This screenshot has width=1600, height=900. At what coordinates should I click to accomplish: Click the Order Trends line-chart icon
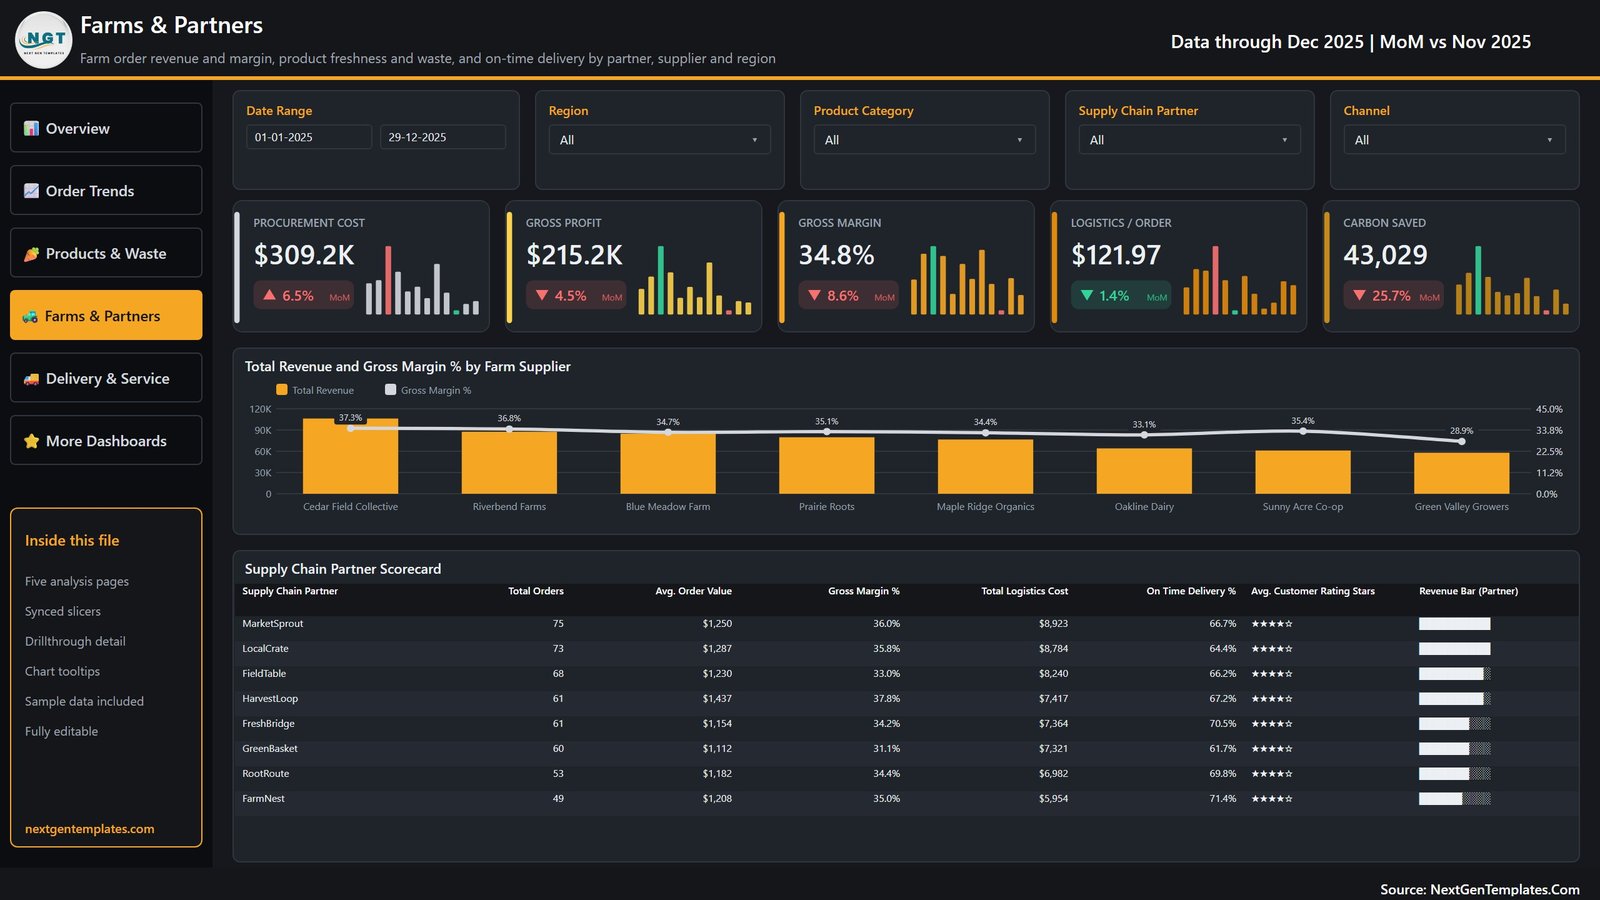(x=32, y=191)
